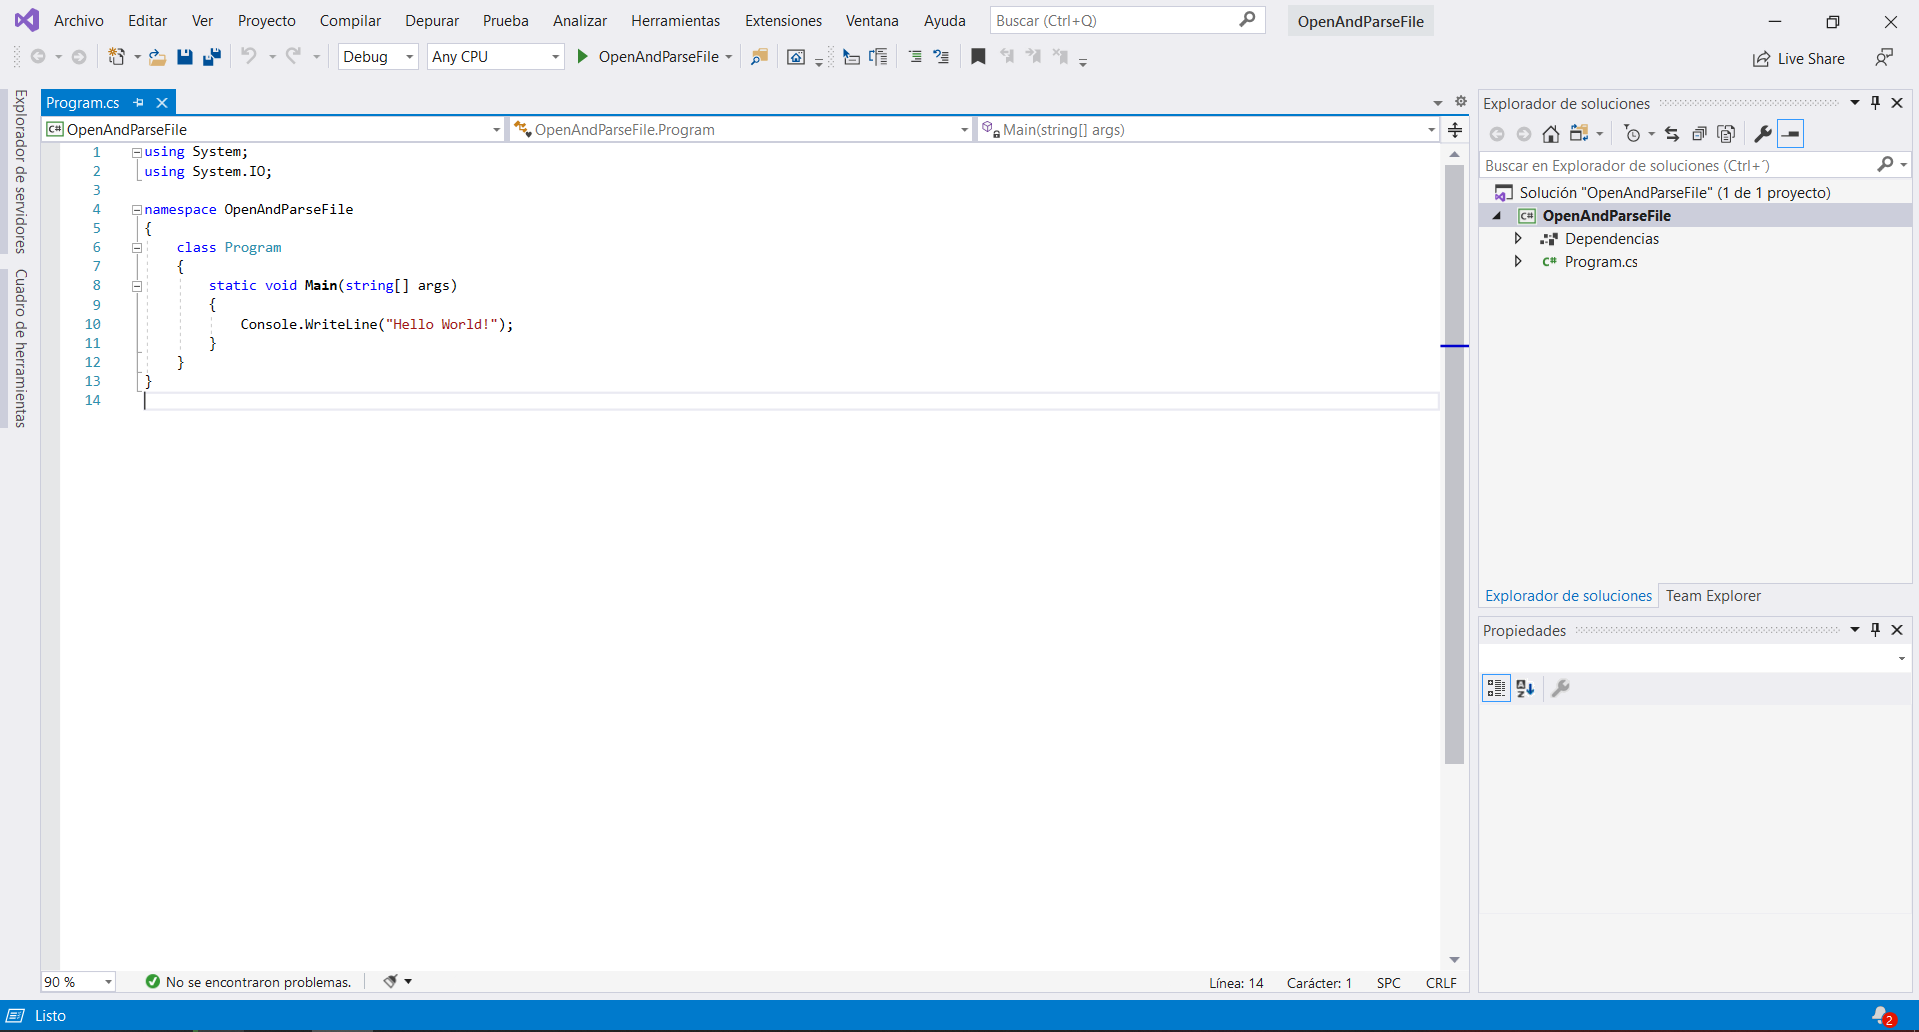Toggle the Categorized view in Properties panel
This screenshot has height=1032, width=1919.
[1496, 688]
